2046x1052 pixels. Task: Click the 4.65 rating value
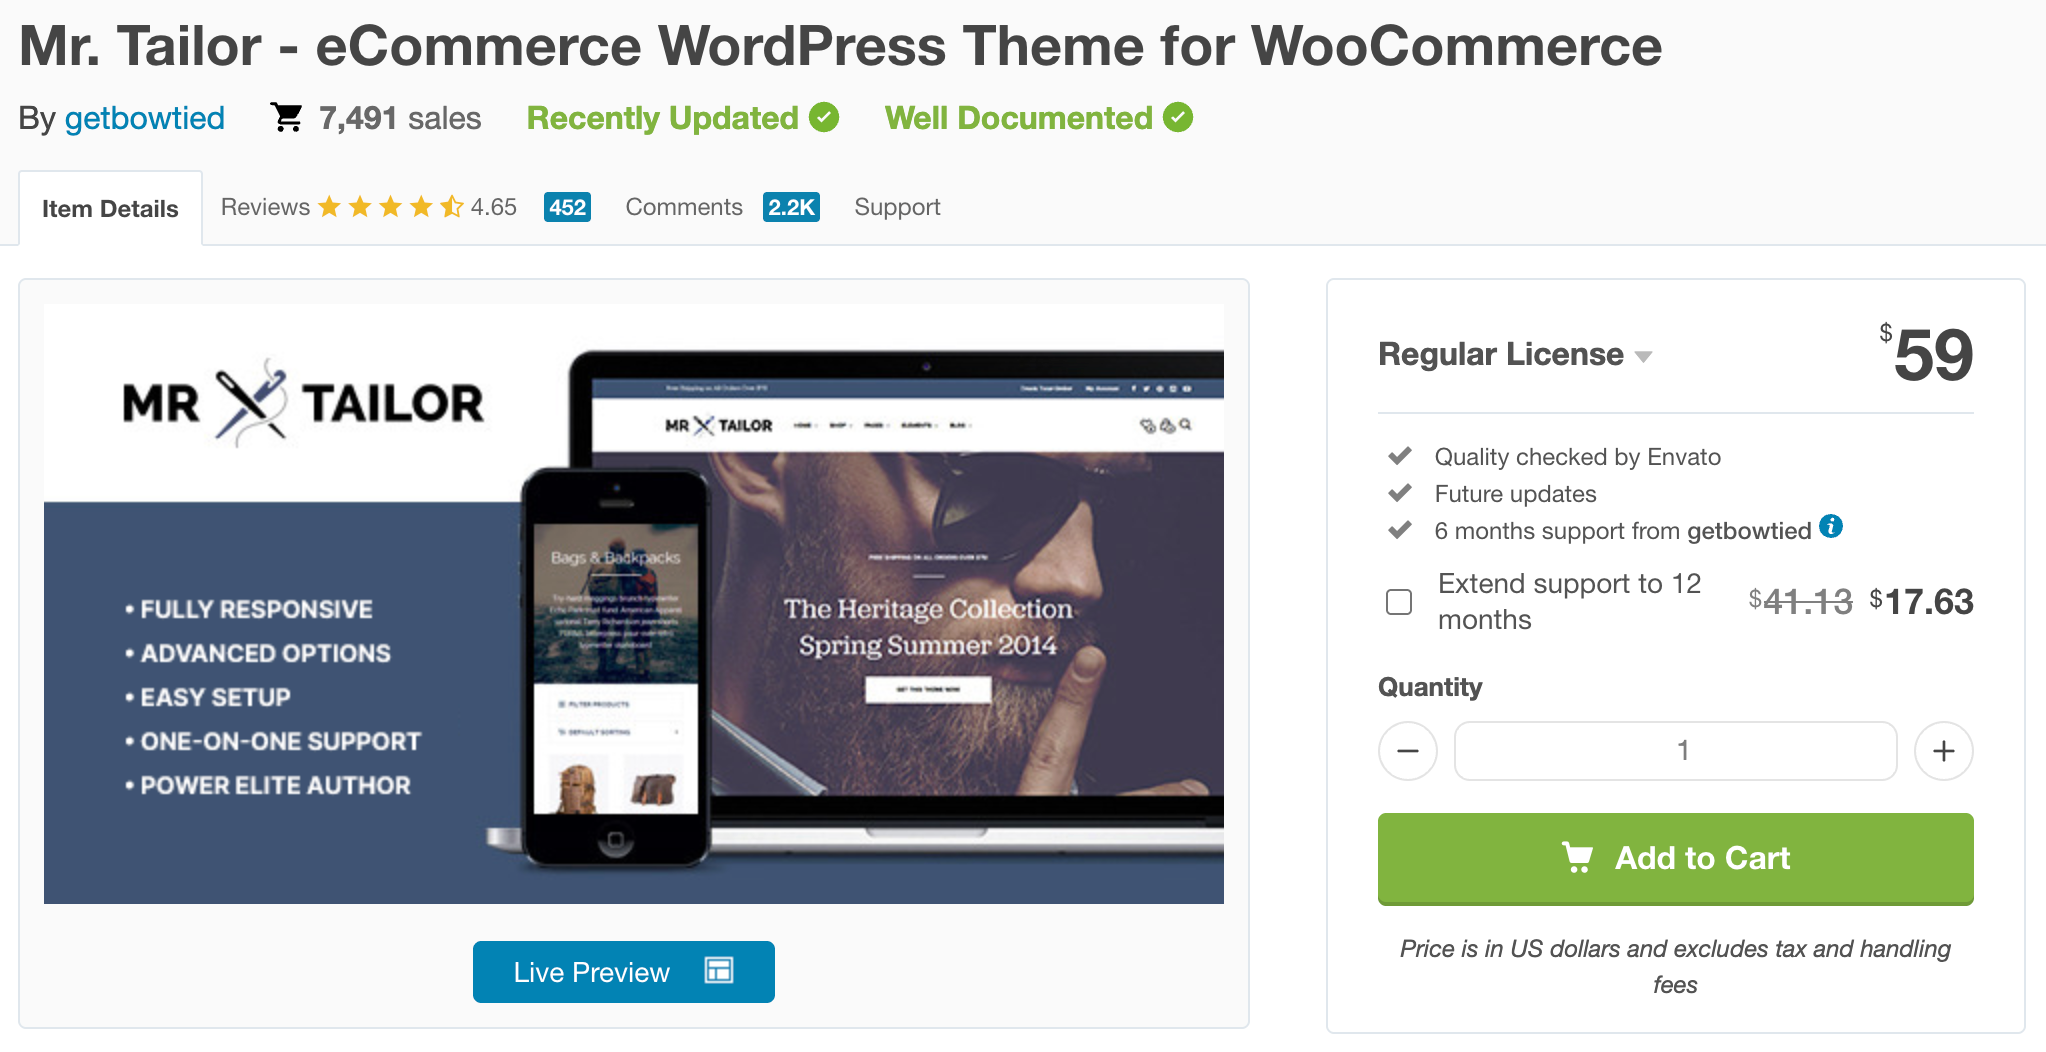tap(494, 207)
